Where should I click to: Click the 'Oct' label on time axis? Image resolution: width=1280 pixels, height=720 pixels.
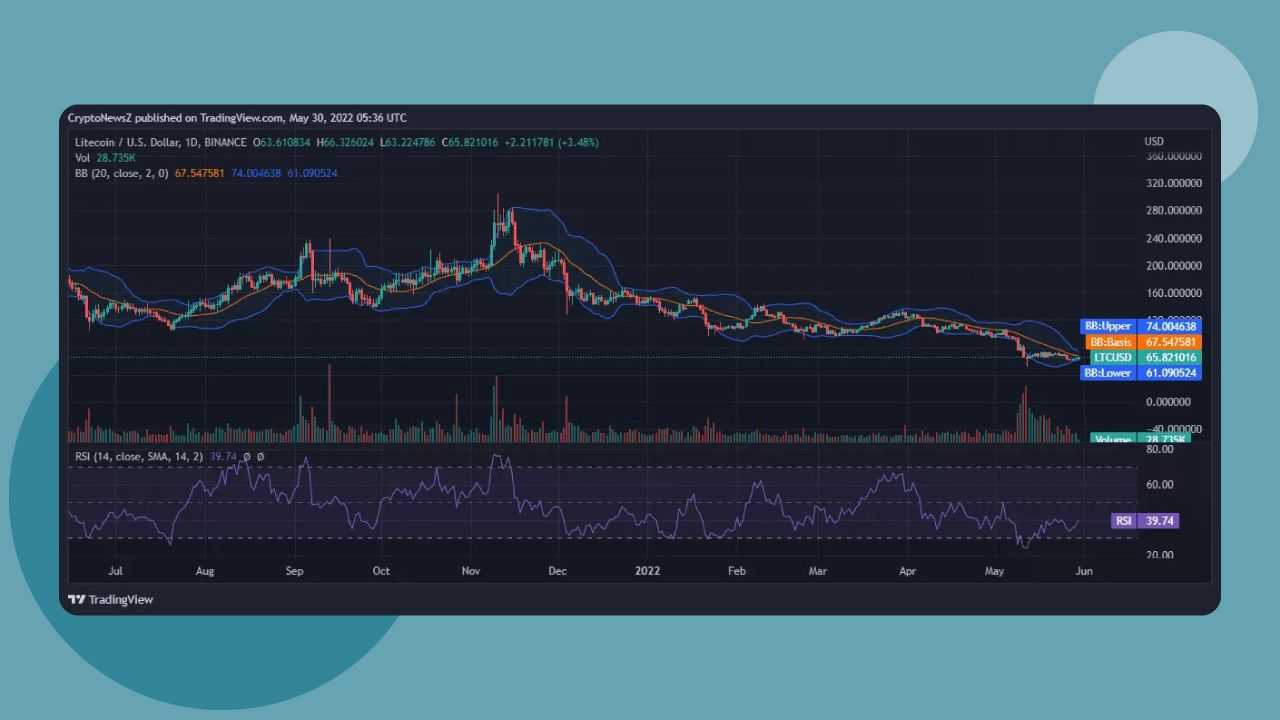pyautogui.click(x=381, y=571)
